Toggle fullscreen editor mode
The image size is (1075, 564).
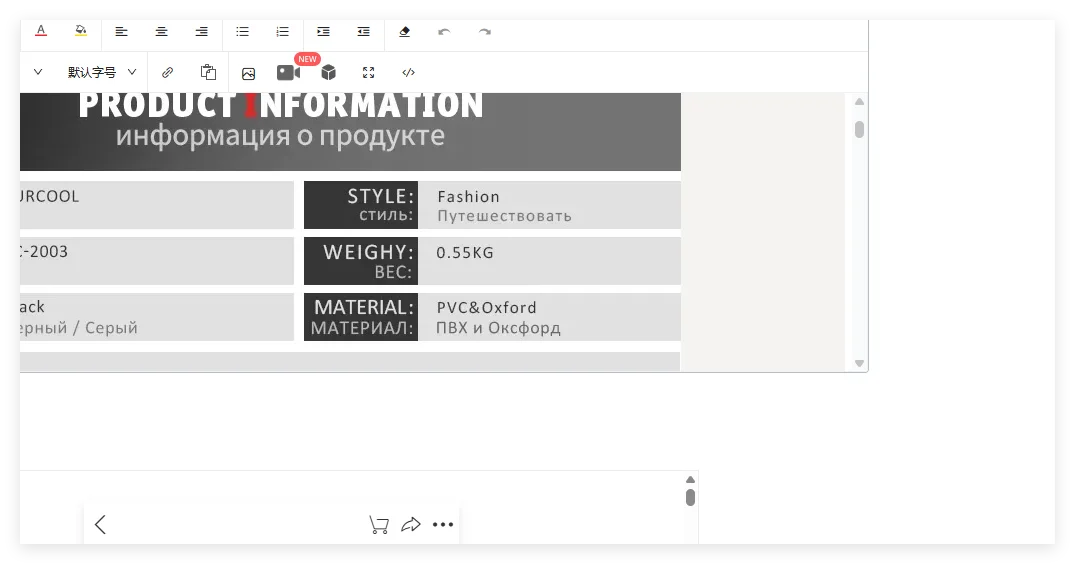[x=369, y=72]
